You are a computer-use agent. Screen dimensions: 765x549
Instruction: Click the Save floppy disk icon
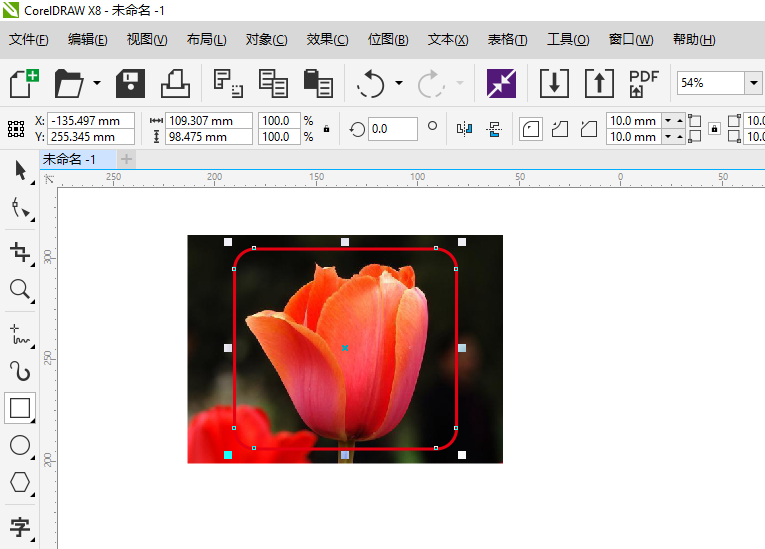pos(131,83)
